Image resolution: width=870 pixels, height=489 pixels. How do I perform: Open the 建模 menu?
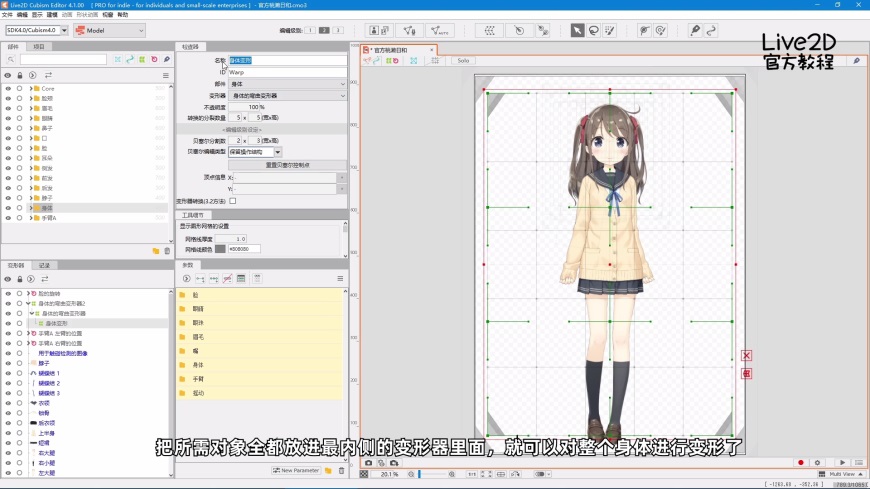point(52,15)
